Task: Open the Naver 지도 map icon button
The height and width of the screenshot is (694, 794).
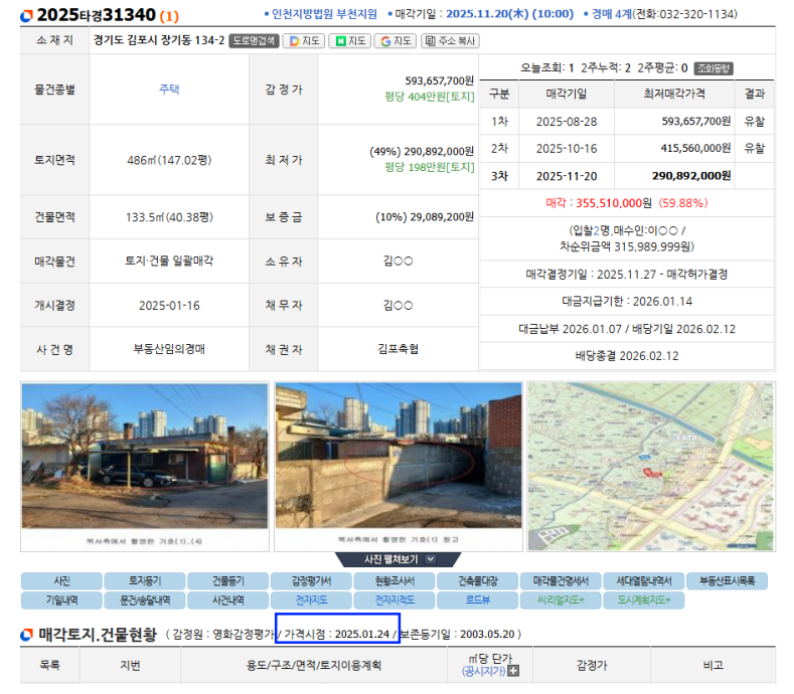Action: 349,41
